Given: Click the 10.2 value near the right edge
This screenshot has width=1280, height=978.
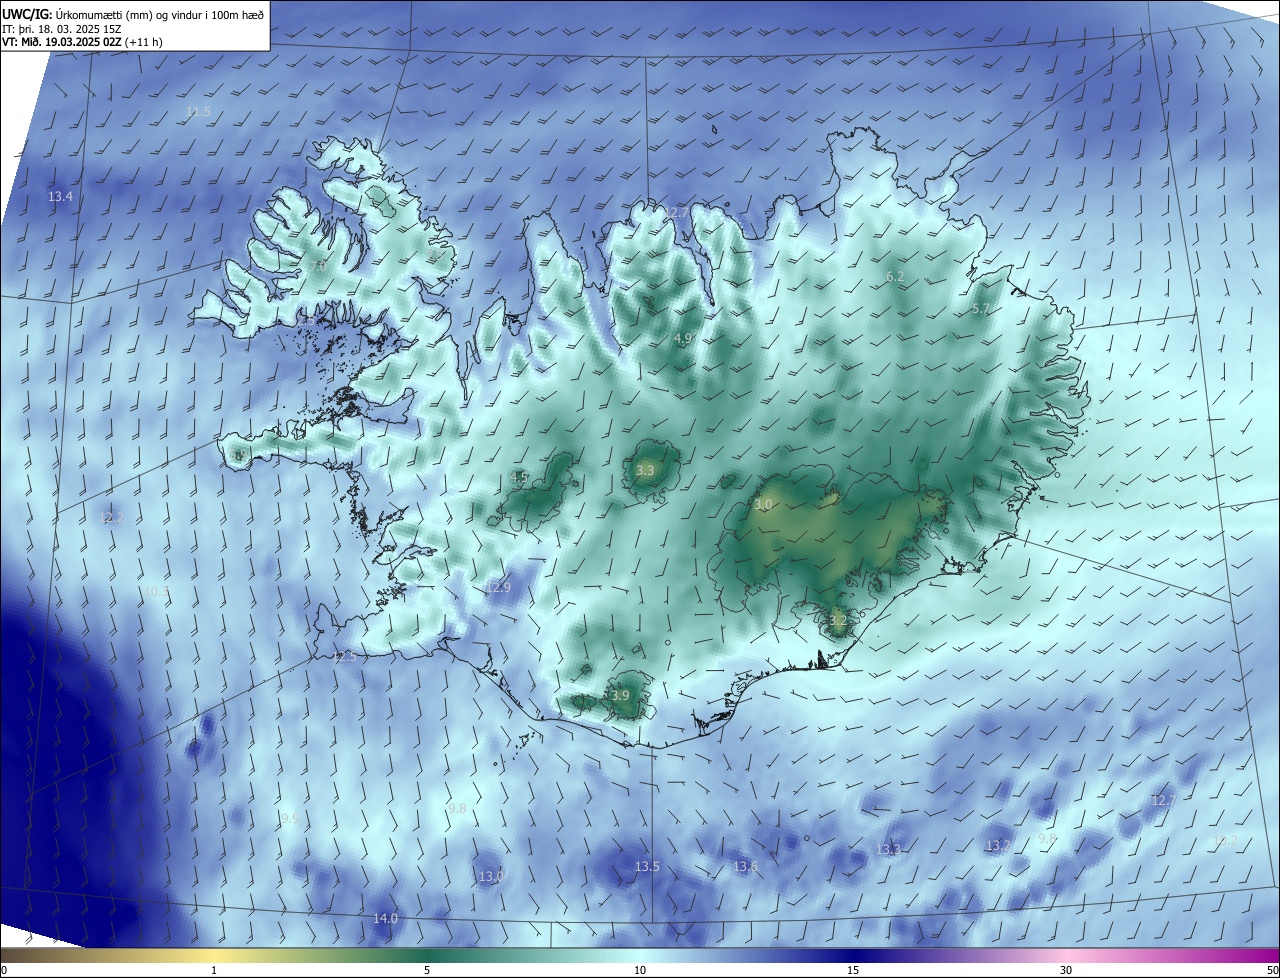Looking at the screenshot, I should pyautogui.click(x=1225, y=841).
